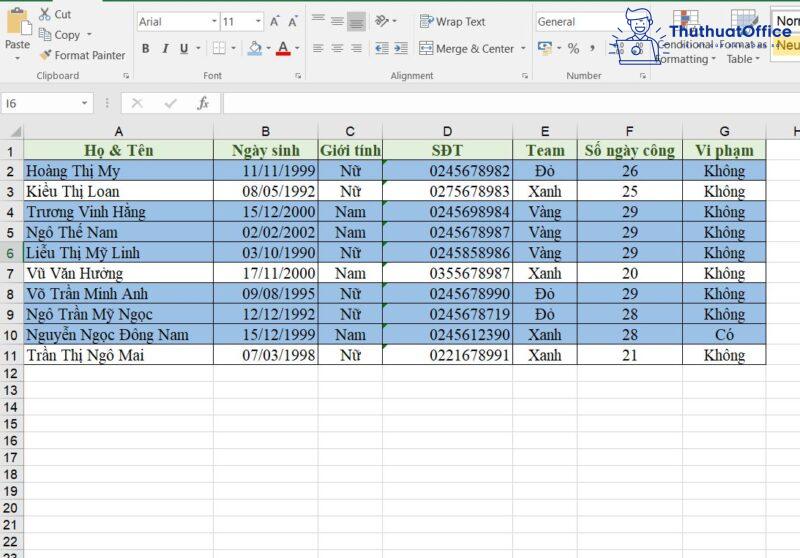
Task: Click cell 'Có' in Vi phạm column
Action: [x=724, y=334]
